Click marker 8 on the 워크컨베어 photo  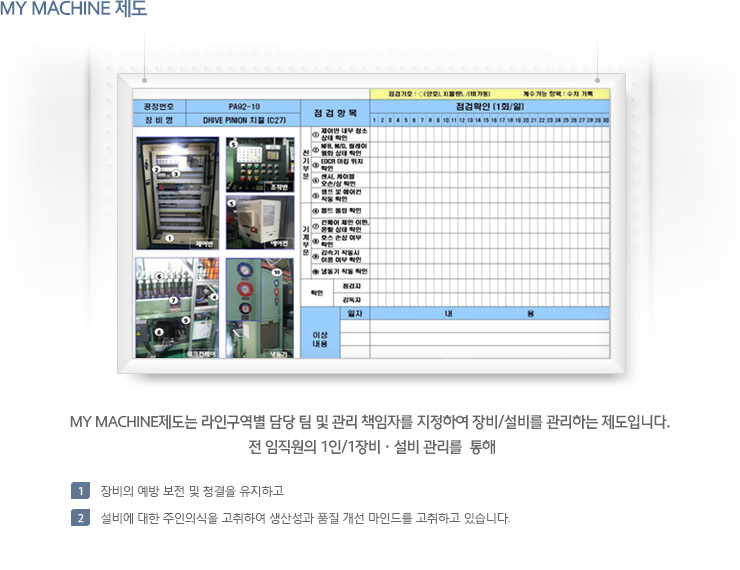159,332
